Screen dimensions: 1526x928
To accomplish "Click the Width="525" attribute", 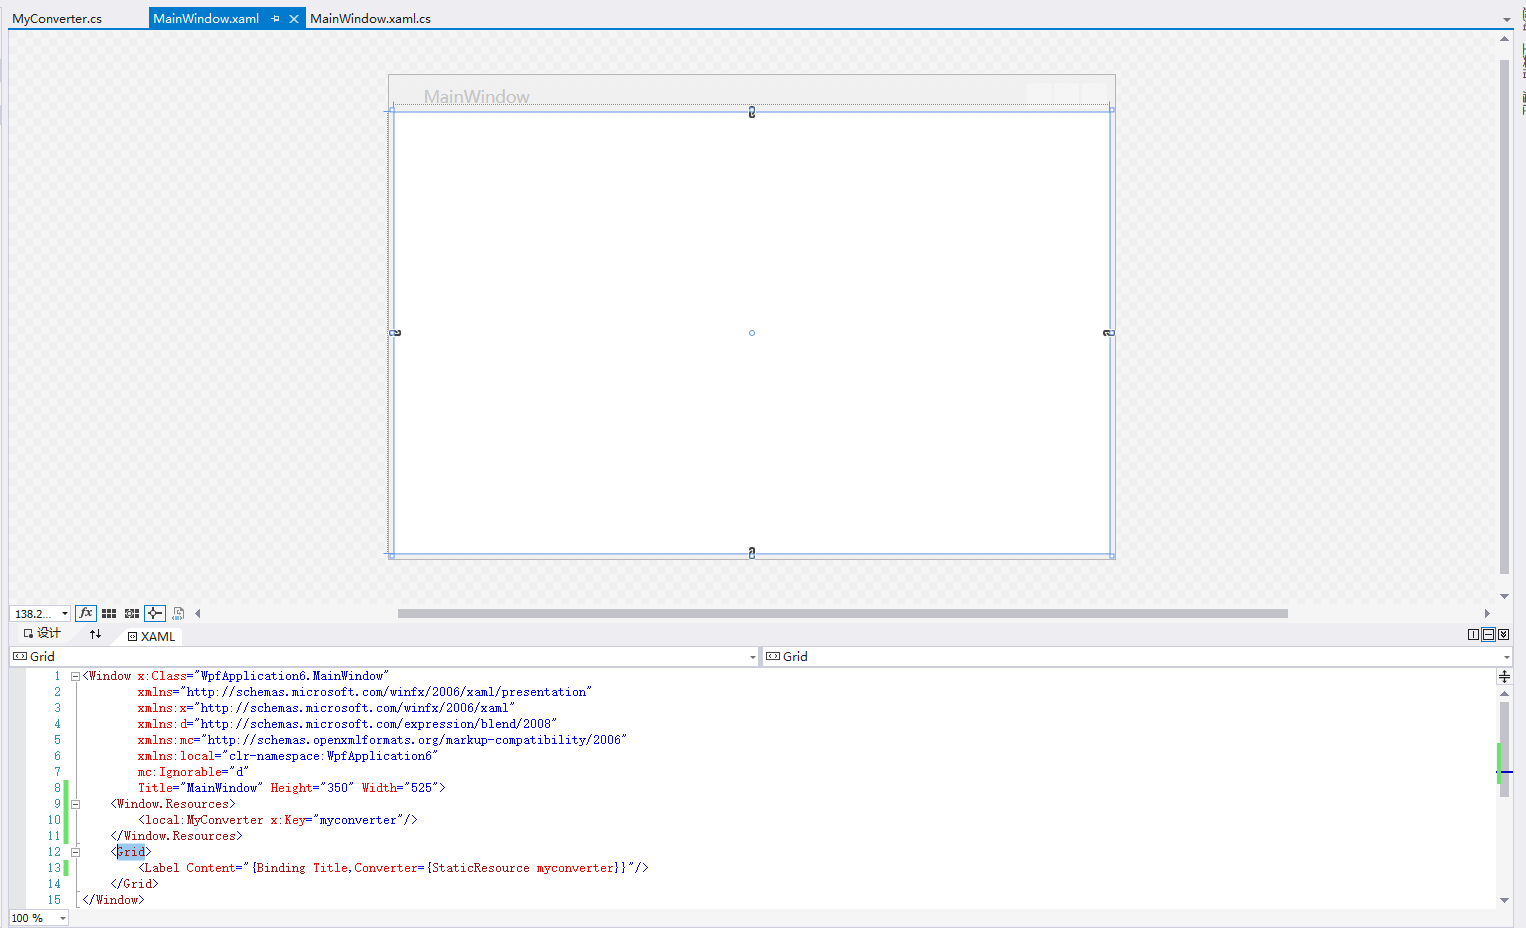I will click(400, 788).
